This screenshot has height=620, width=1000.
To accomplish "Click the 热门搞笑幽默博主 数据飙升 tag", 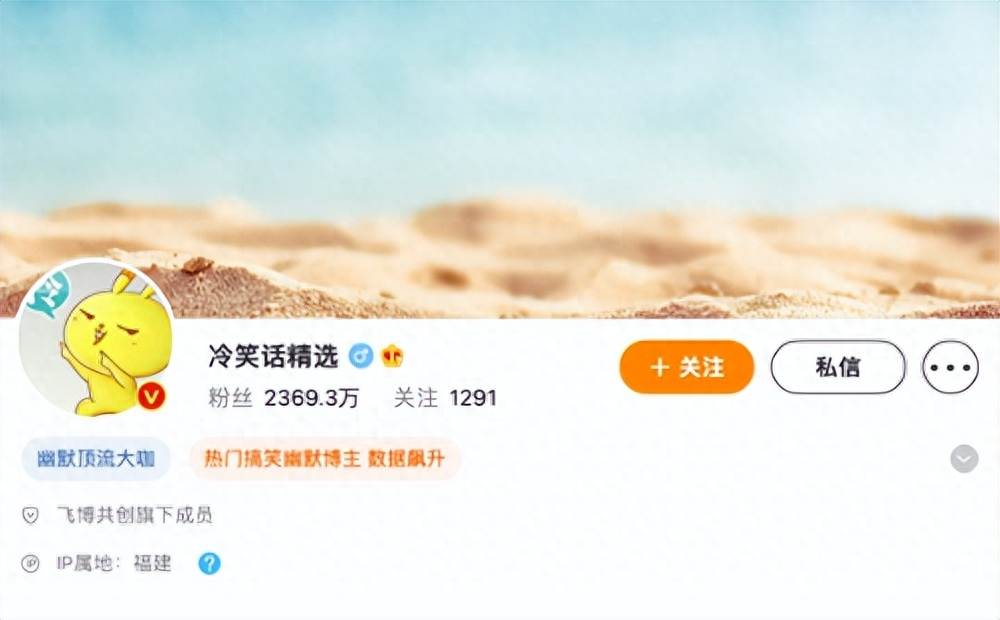I will pyautogui.click(x=325, y=459).
